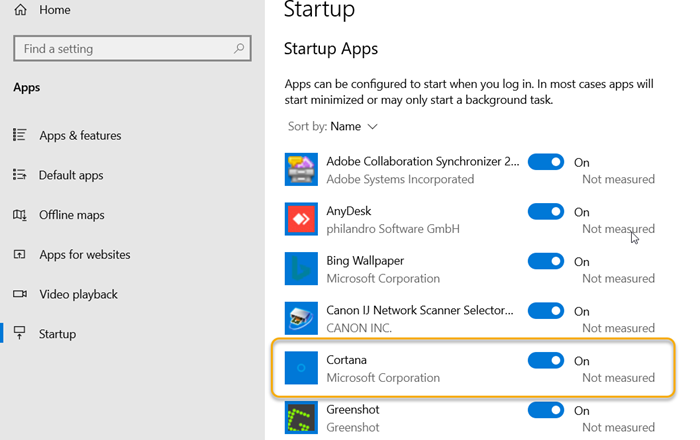This screenshot has width=700, height=440.
Task: Click the Home icon in sidebar
Action: 20,10
